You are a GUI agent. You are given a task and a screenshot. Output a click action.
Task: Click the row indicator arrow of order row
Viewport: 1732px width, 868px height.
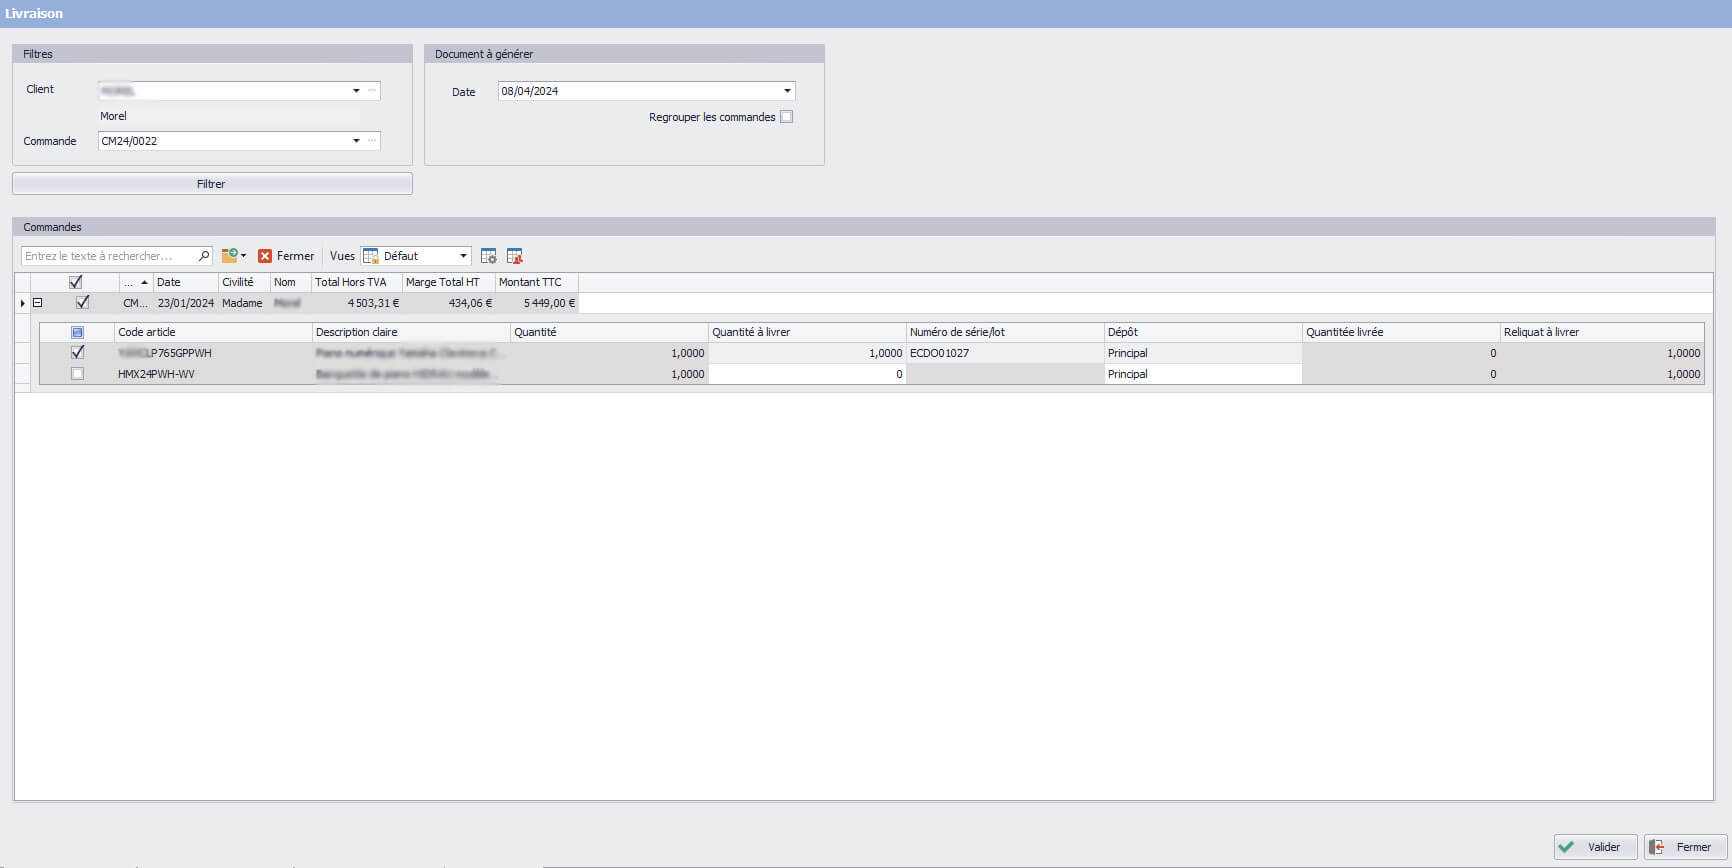point(23,303)
